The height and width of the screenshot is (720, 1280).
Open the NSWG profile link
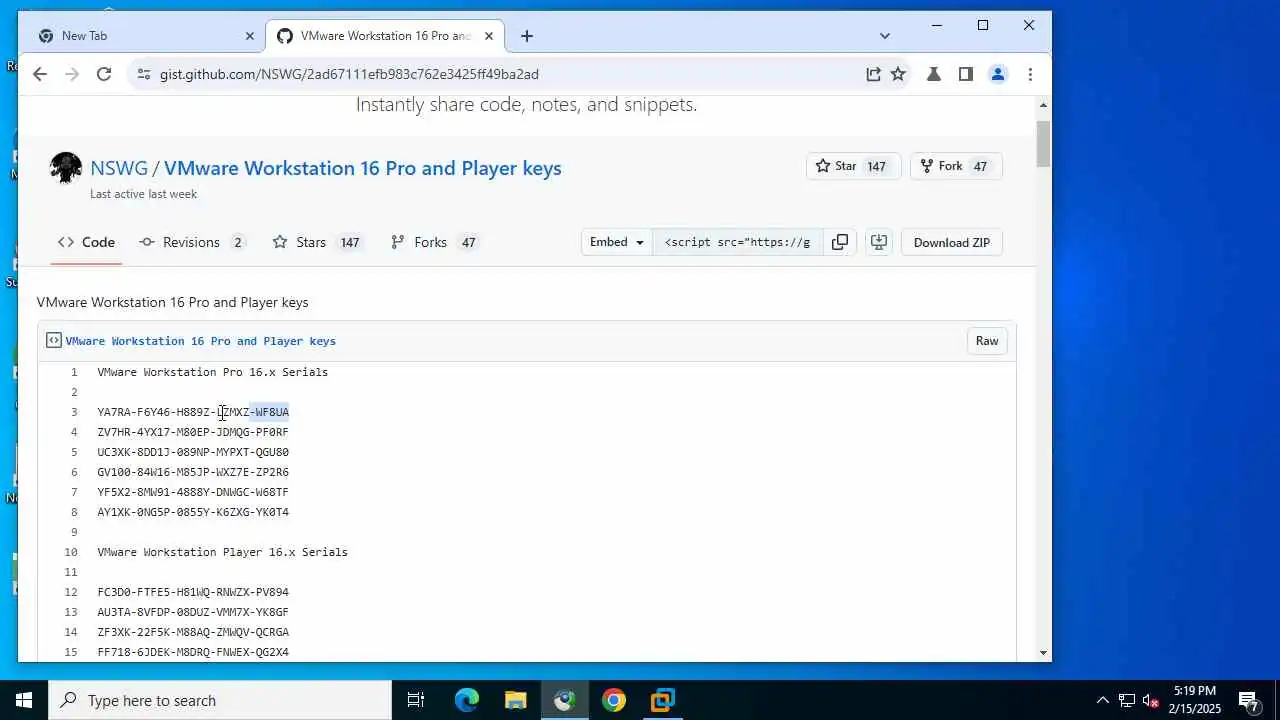(119, 168)
